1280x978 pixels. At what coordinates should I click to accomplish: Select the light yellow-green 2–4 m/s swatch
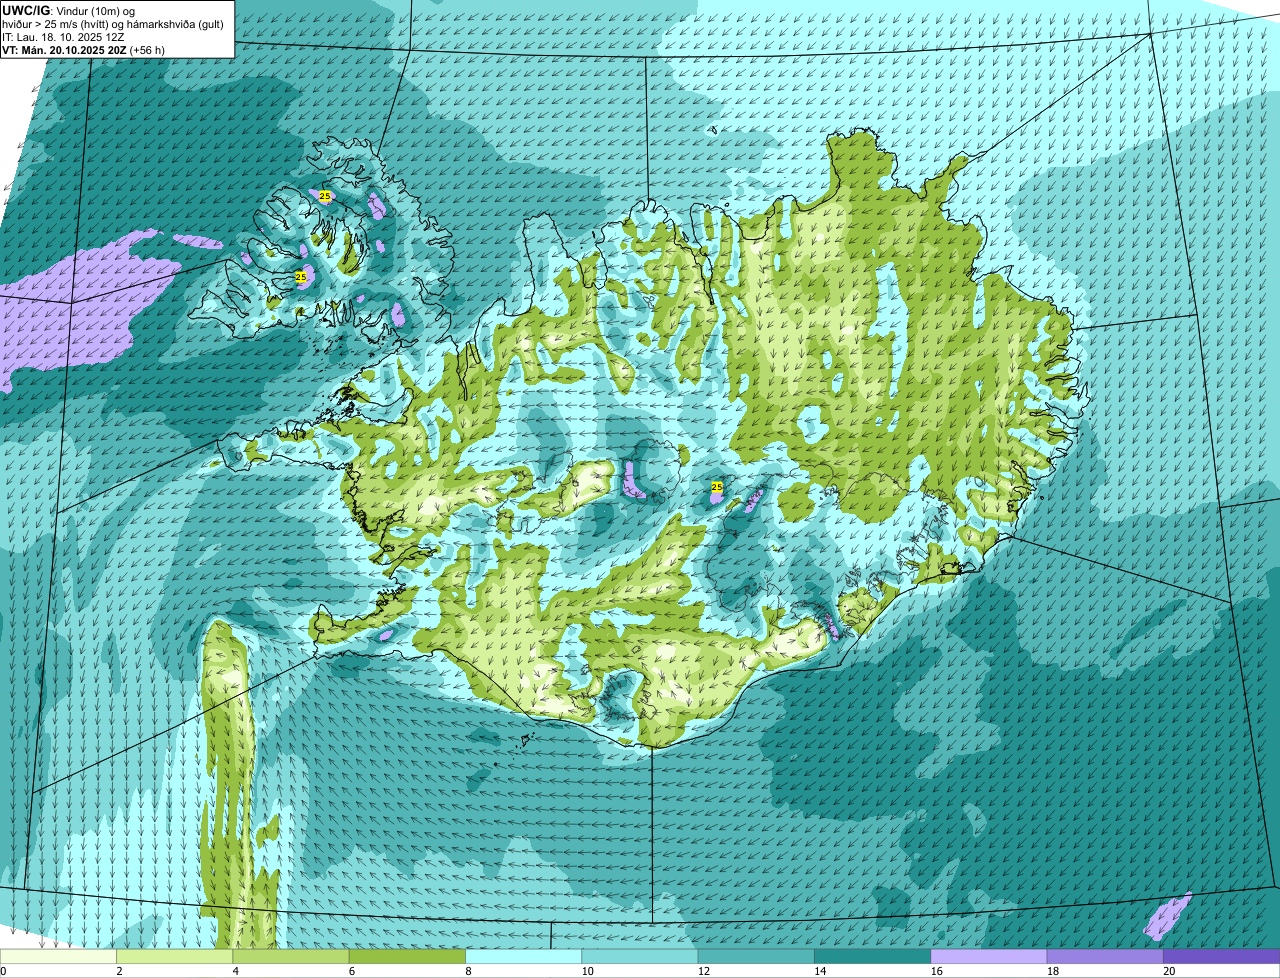point(174,956)
